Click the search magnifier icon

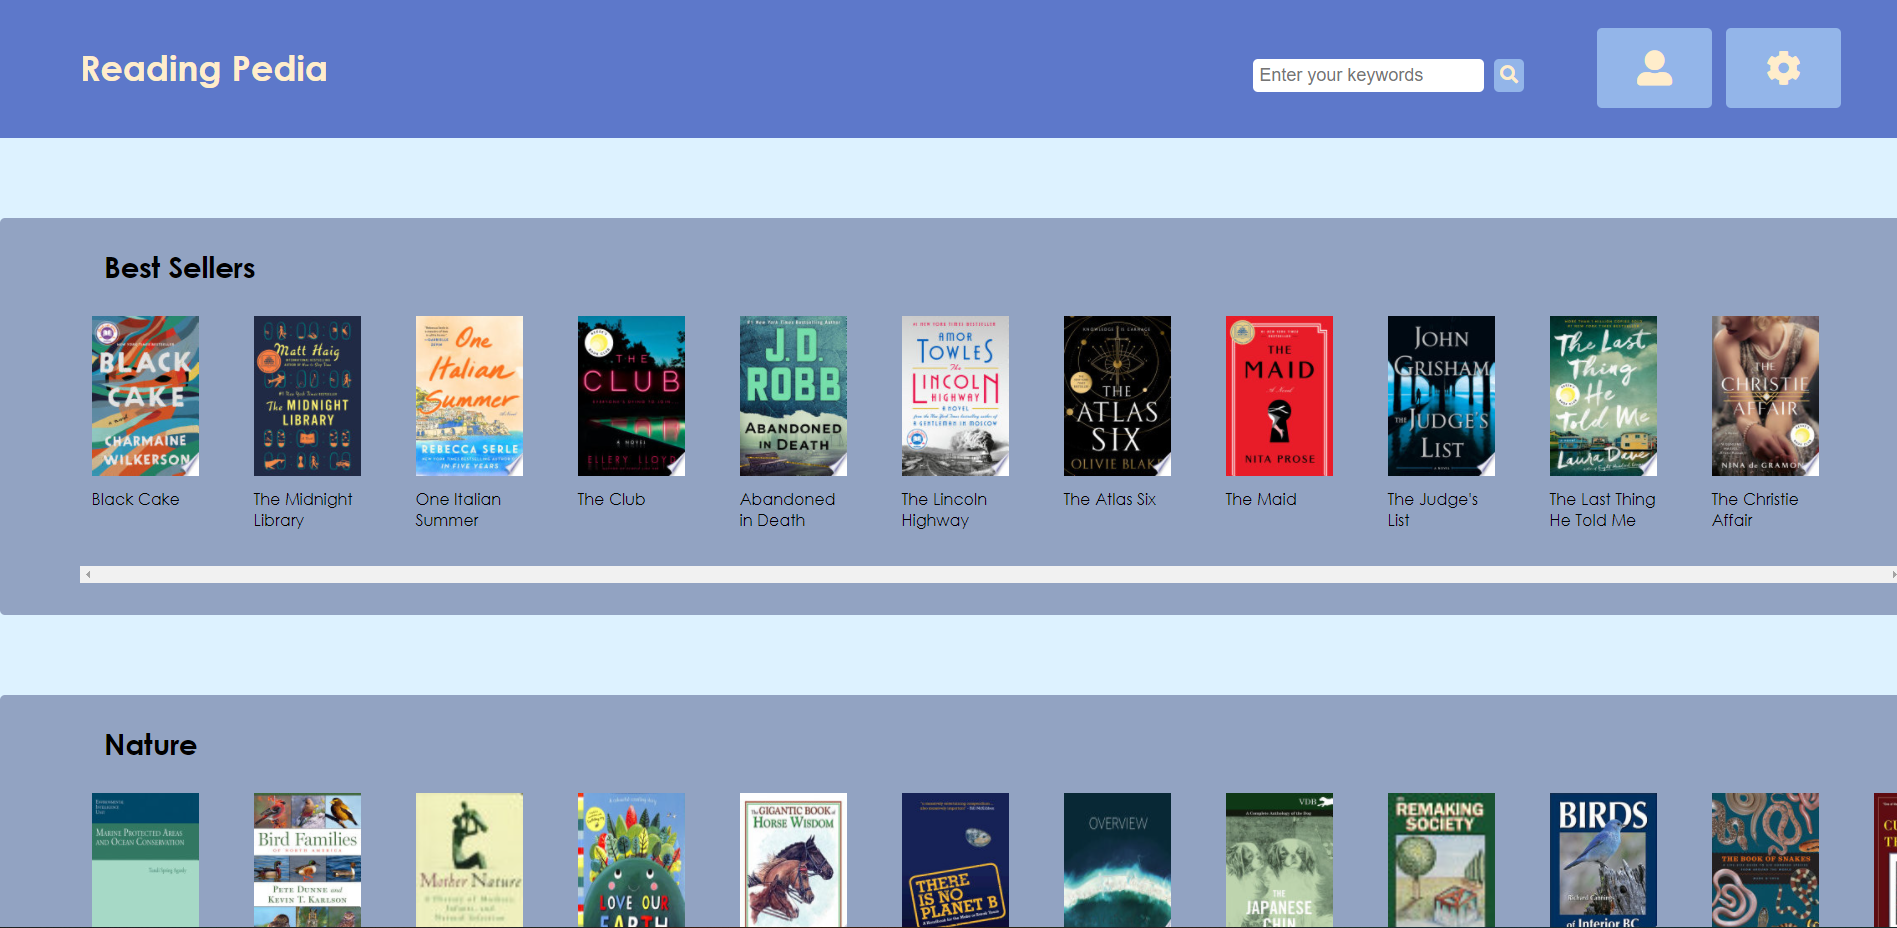click(x=1508, y=75)
